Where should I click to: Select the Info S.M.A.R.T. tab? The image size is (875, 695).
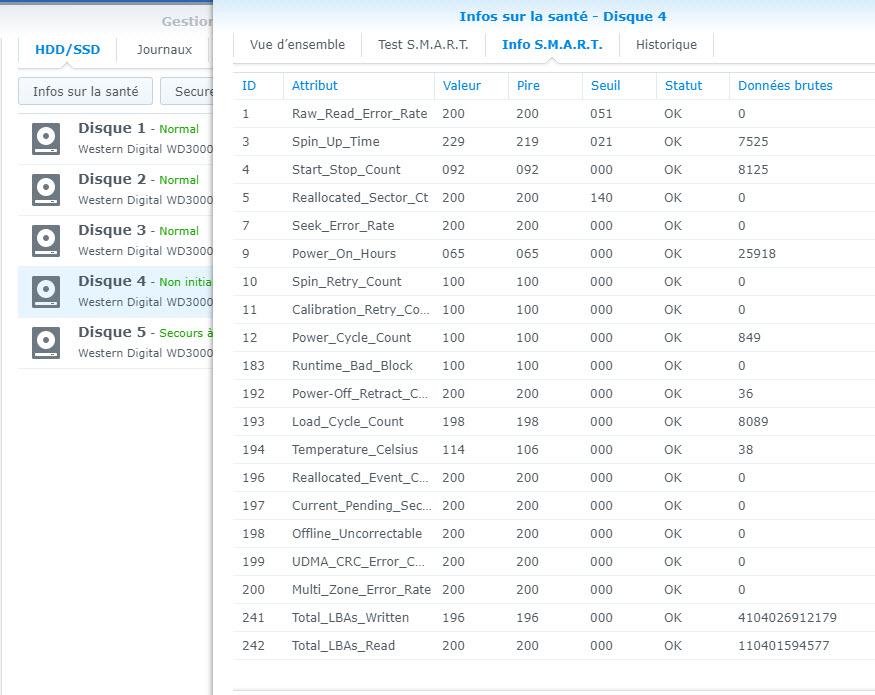click(552, 45)
